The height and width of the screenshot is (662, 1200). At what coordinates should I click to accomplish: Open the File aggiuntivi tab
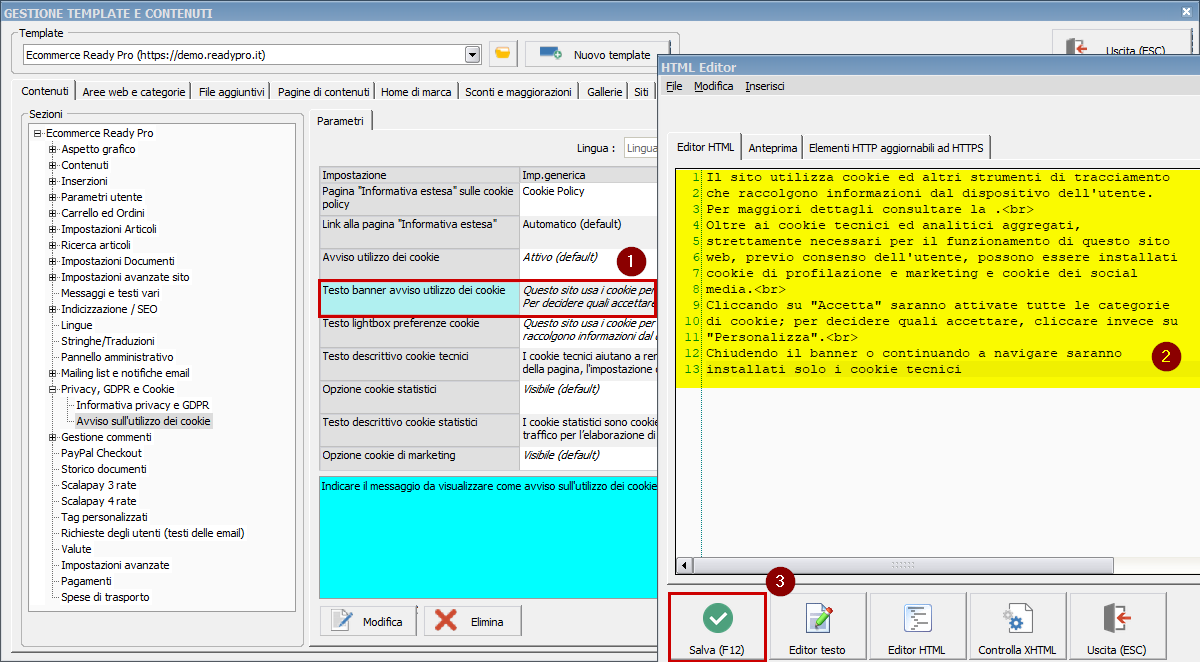click(x=232, y=91)
